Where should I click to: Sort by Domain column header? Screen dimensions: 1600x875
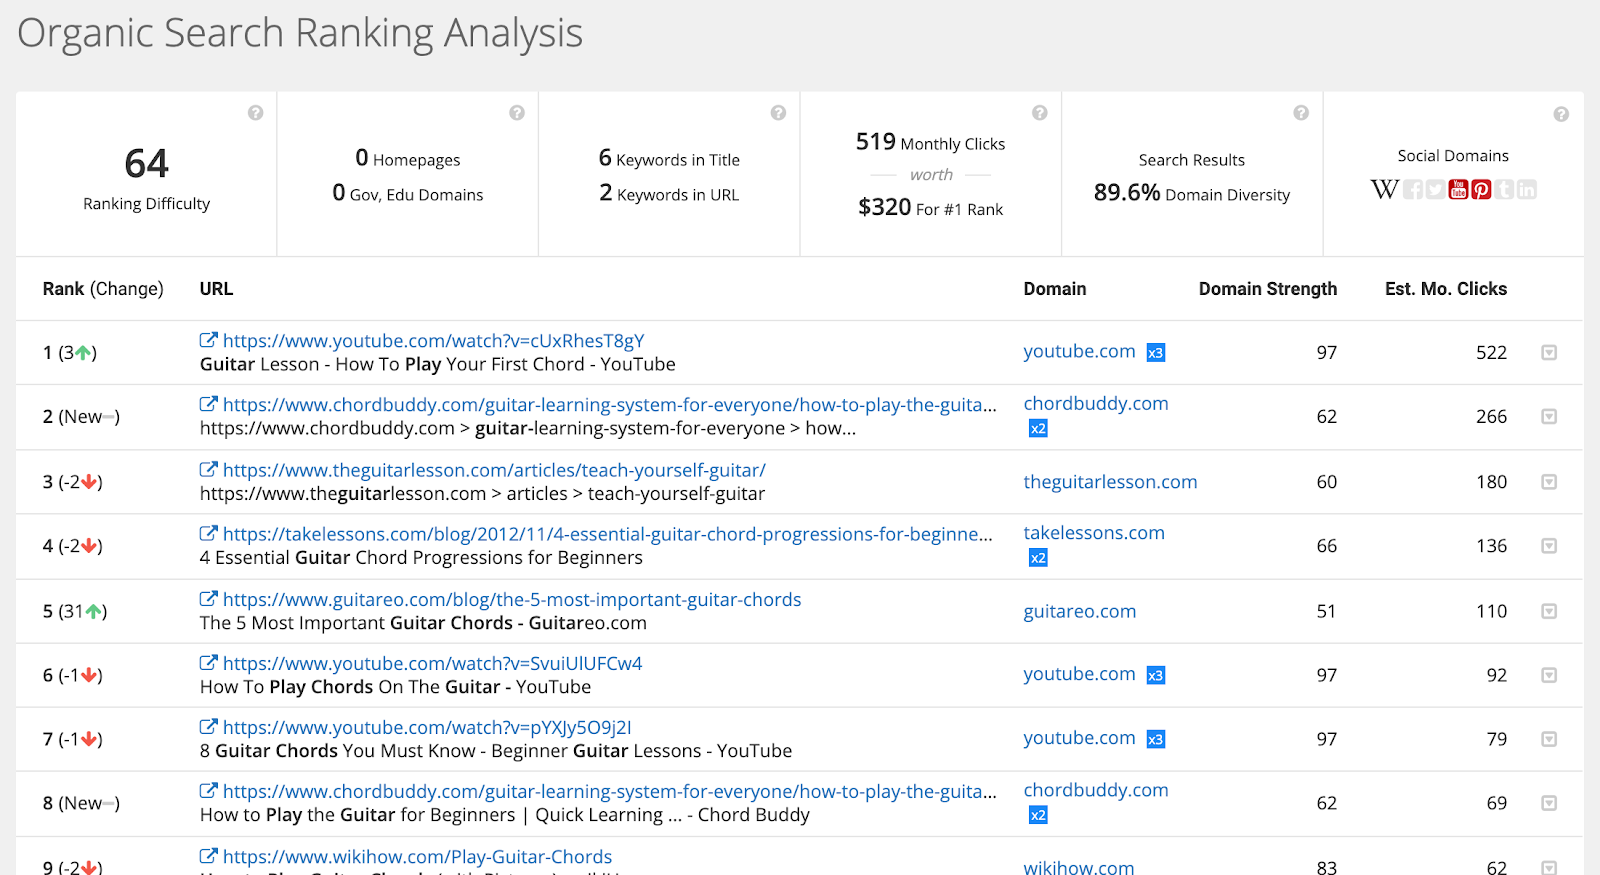pyautogui.click(x=1055, y=289)
